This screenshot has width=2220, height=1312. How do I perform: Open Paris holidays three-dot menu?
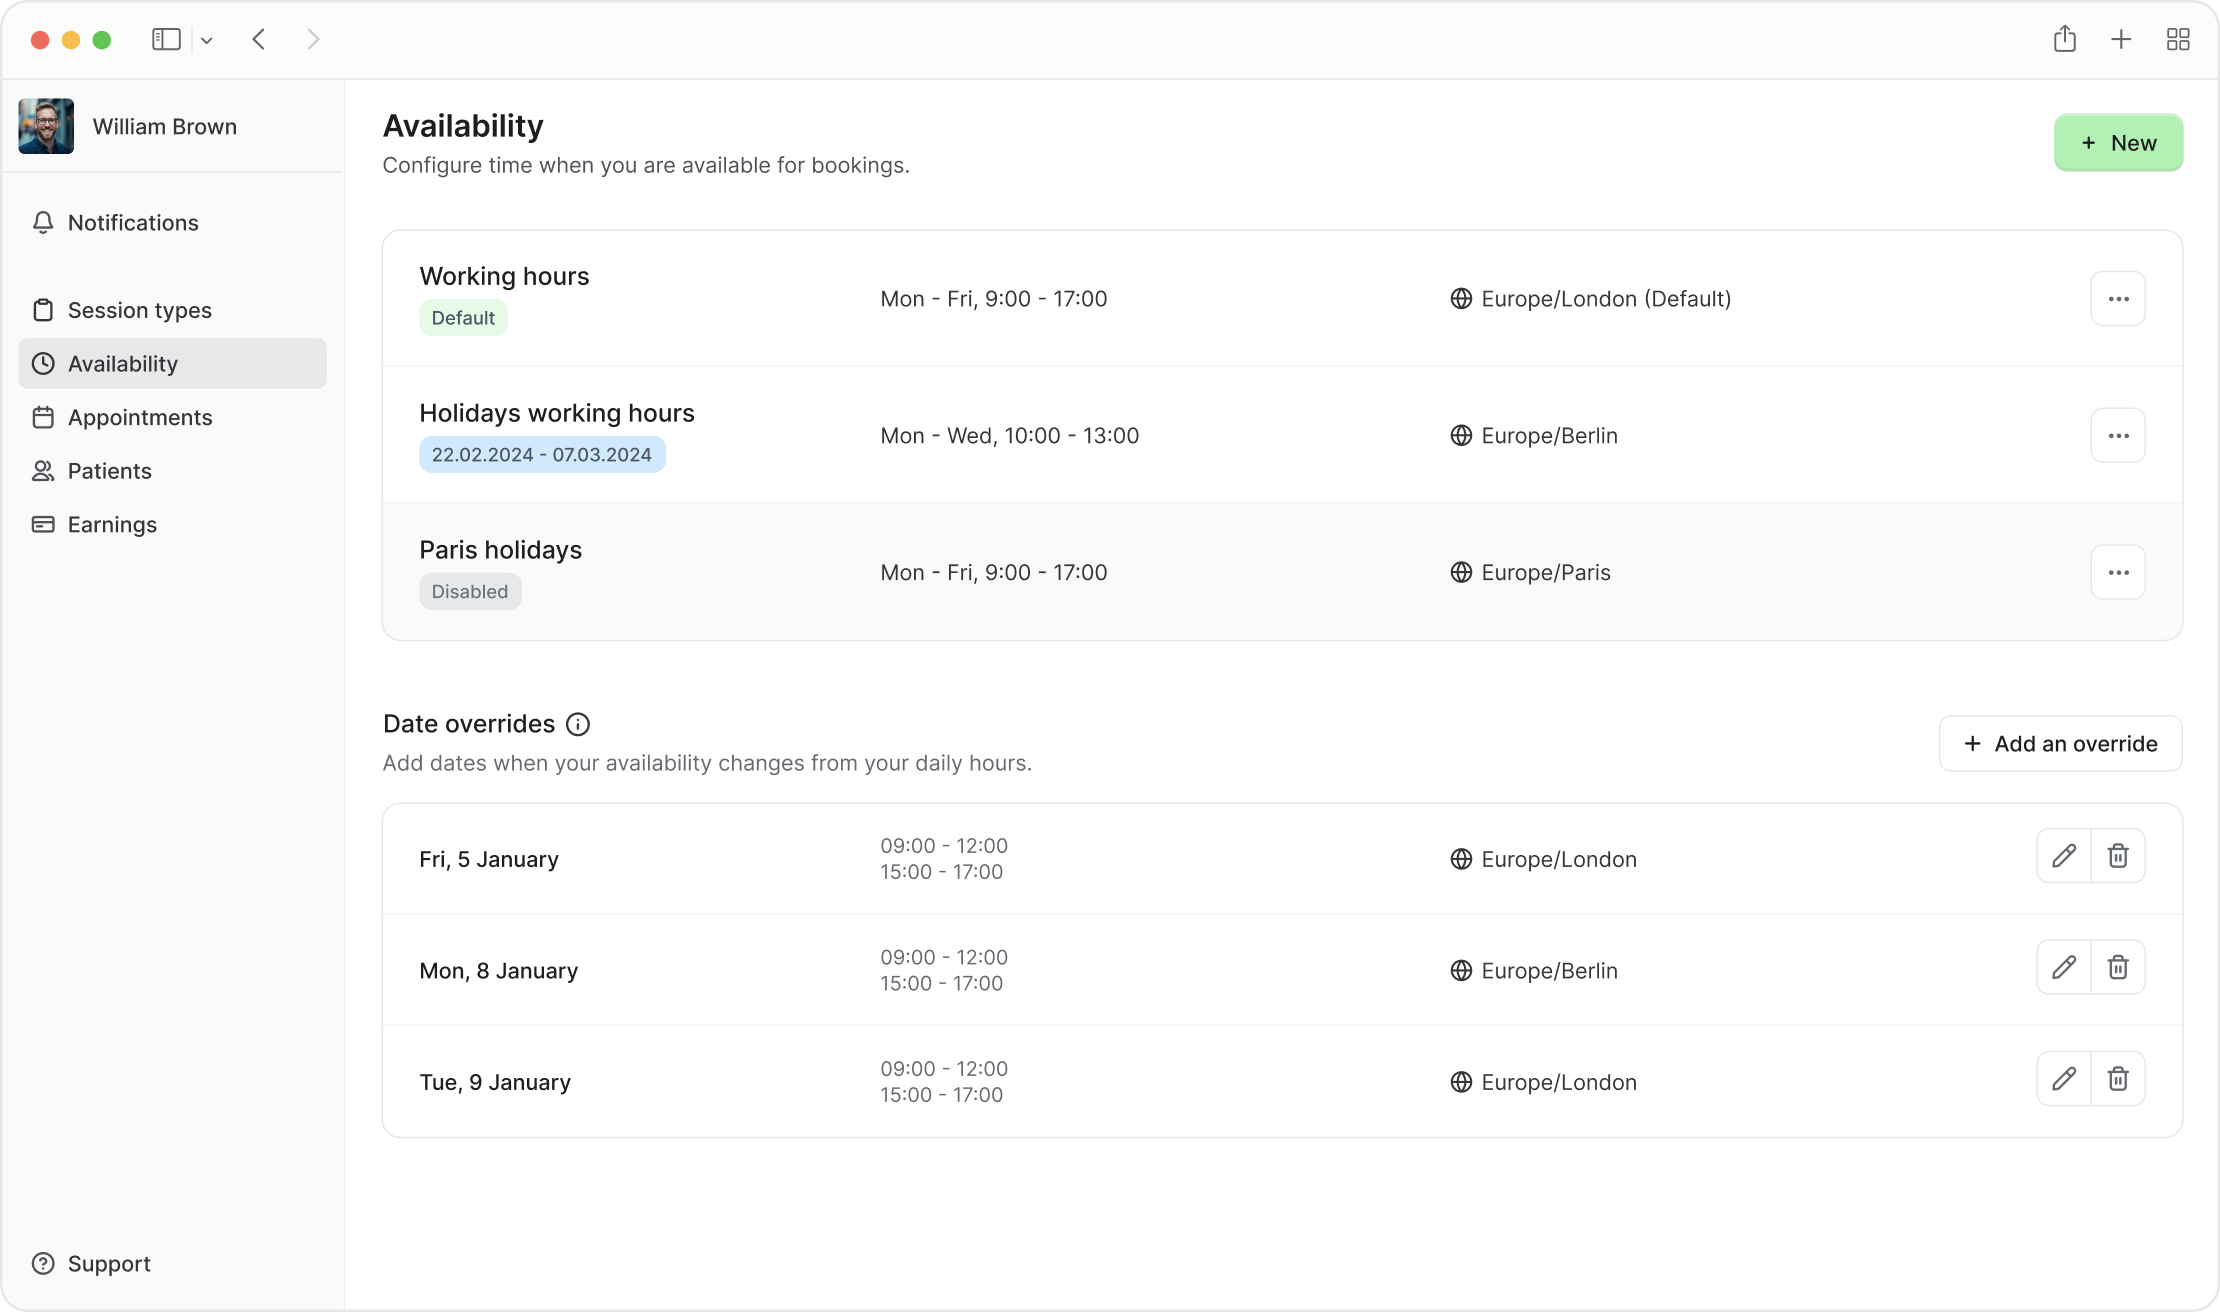(x=2118, y=573)
